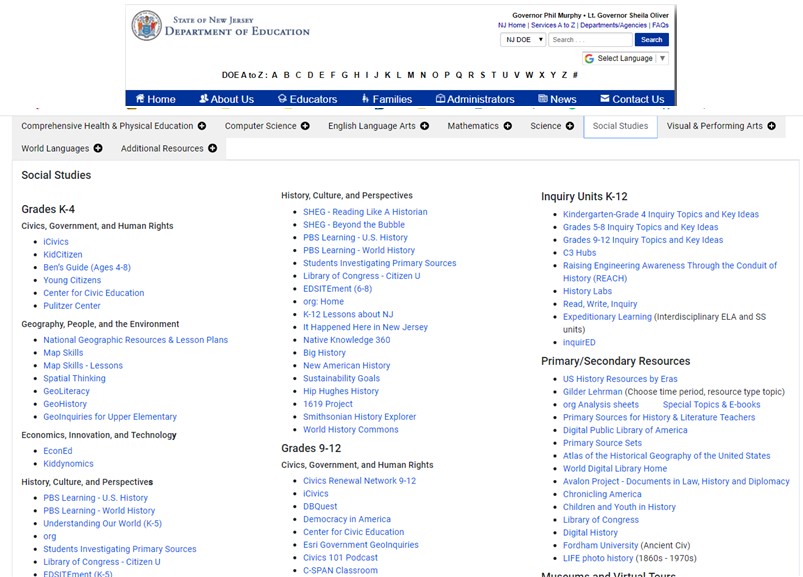
Task: Open the Kiddynomics link
Action: pyautogui.click(x=69, y=464)
